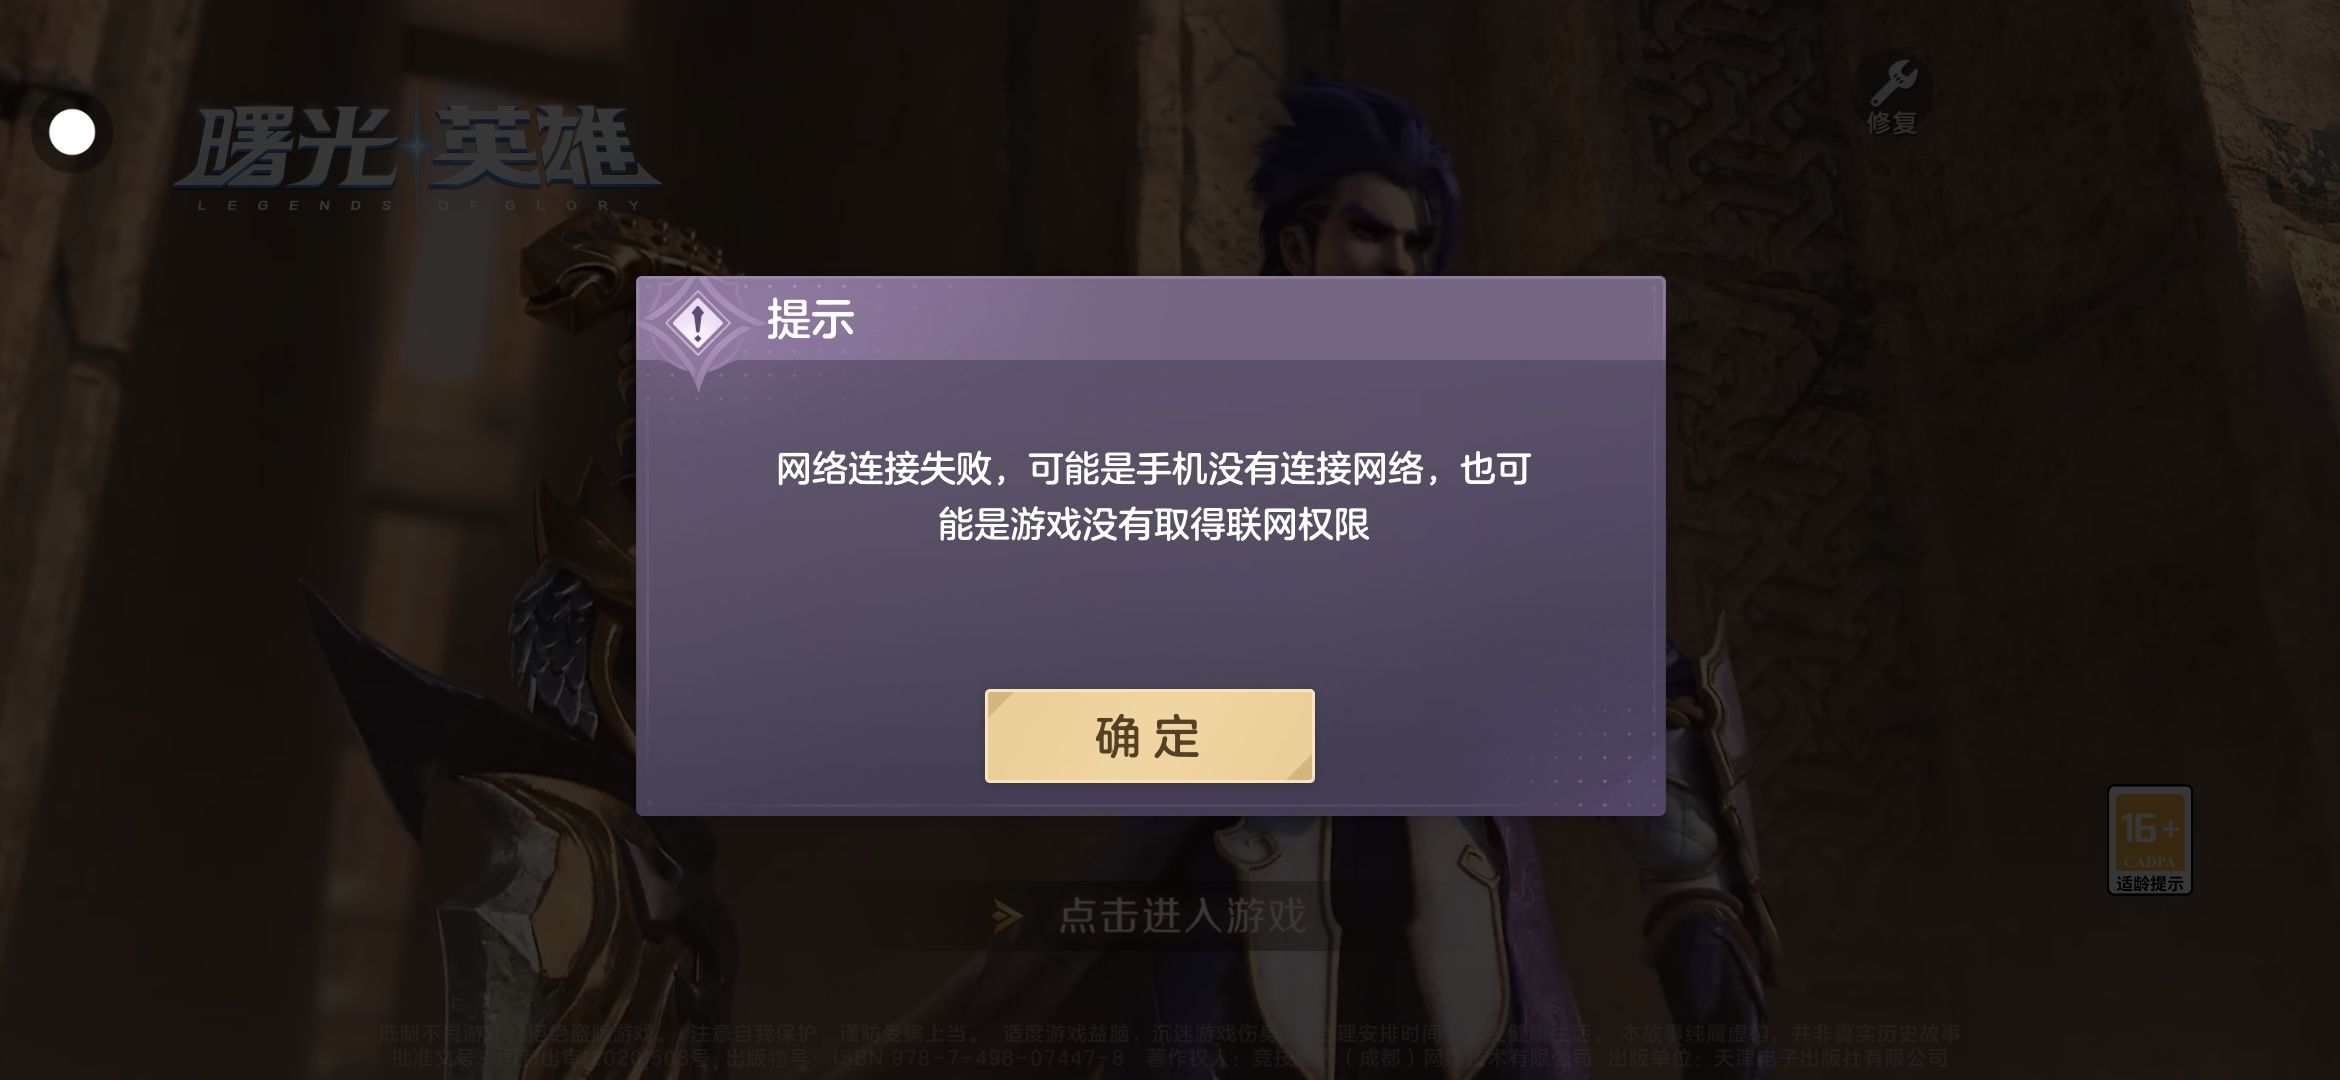Click the CADPA text inside rating badge
The image size is (2340, 1080).
coord(2149,861)
